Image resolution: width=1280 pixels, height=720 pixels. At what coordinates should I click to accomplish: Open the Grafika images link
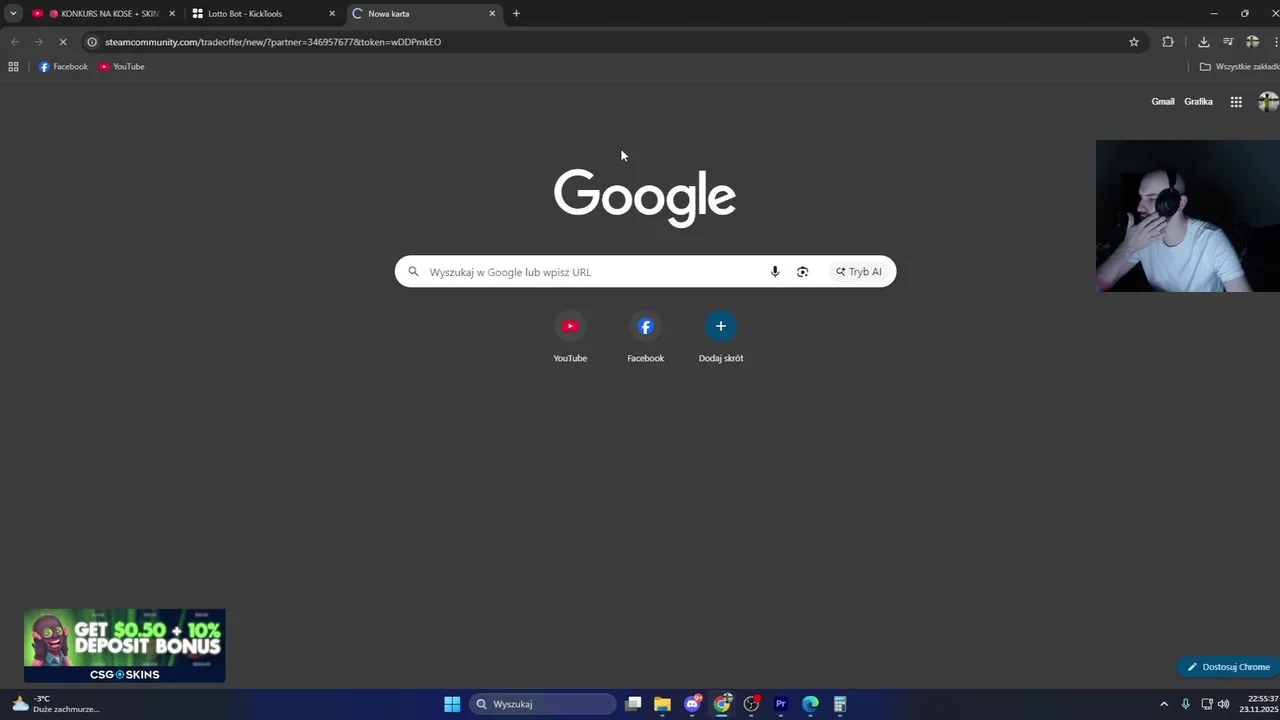tap(1198, 102)
